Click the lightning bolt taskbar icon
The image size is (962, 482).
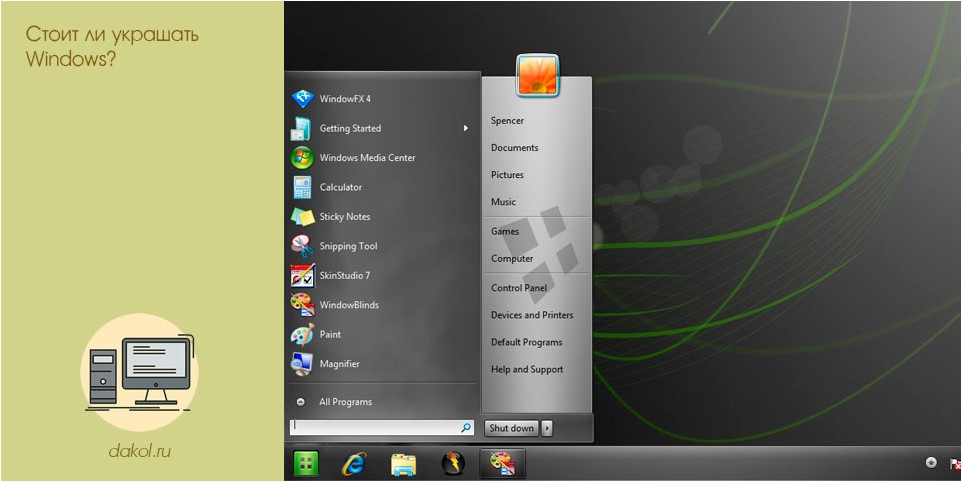[453, 464]
